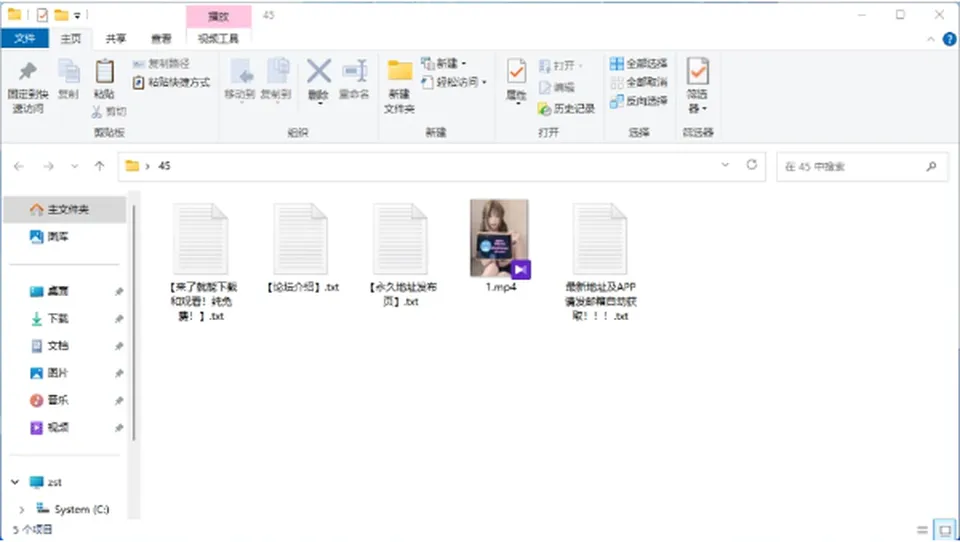This screenshot has width=960, height=542.
Task: Click the blue Help question mark icon
Action: click(949, 39)
